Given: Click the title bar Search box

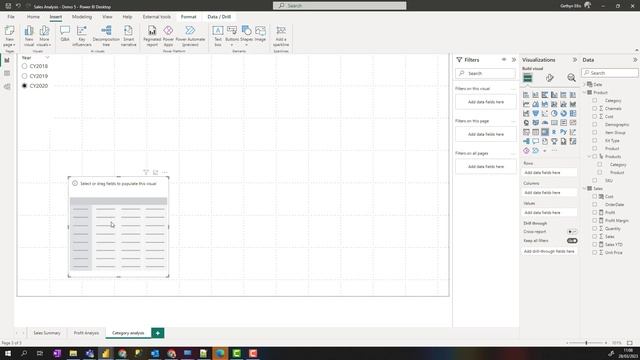Looking at the screenshot, I should [x=340, y=6].
